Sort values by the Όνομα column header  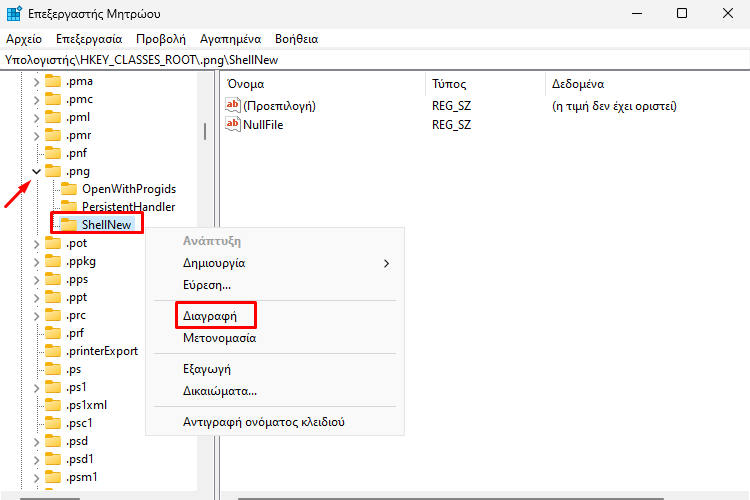pyautogui.click(x=323, y=84)
